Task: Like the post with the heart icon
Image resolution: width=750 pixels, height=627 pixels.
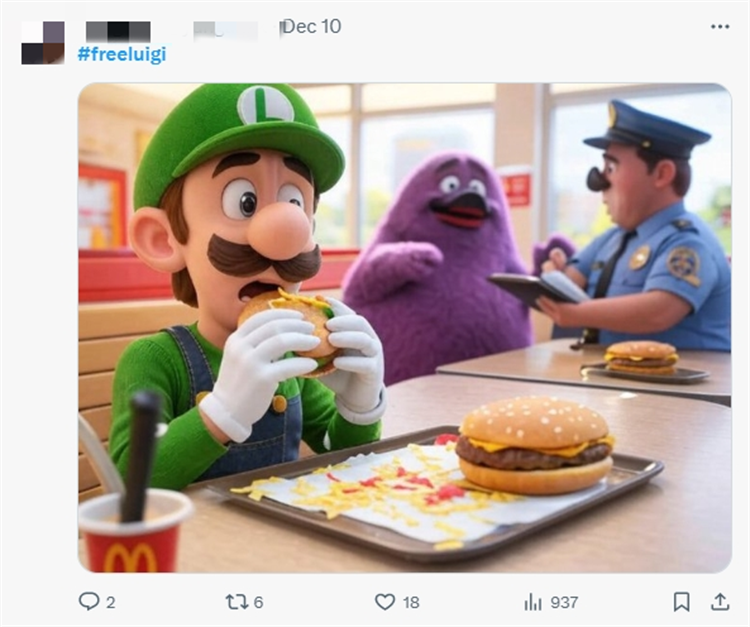Action: (x=385, y=601)
